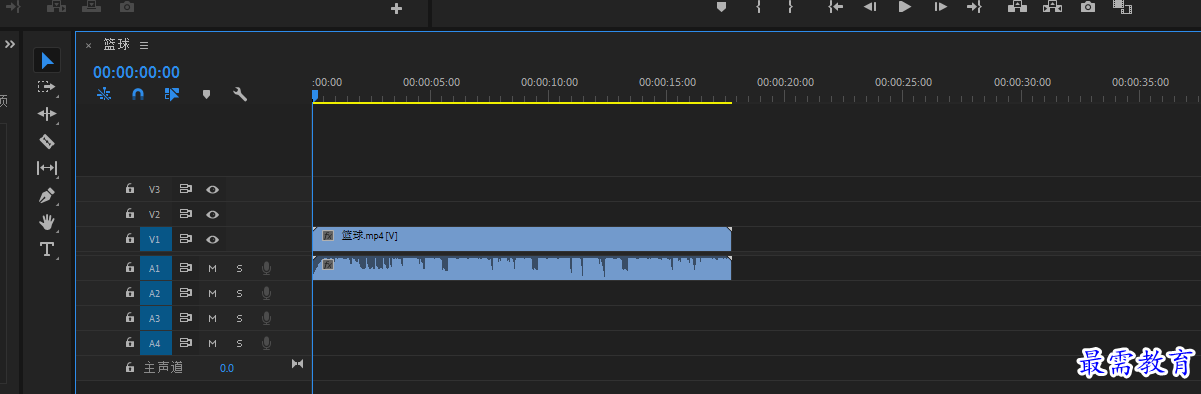Select the 篮球.mp4 [V] video clip
The height and width of the screenshot is (394, 1201).
click(522, 238)
